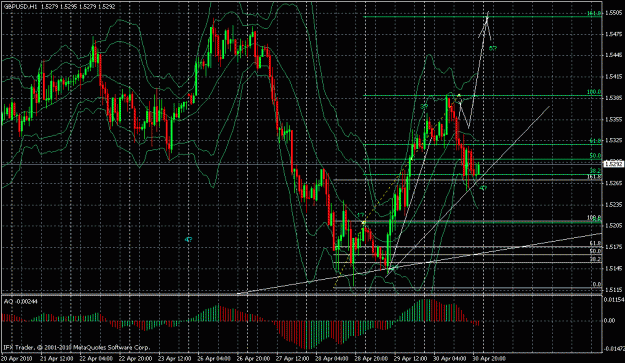Click price axis label 1.5385

[614, 98]
